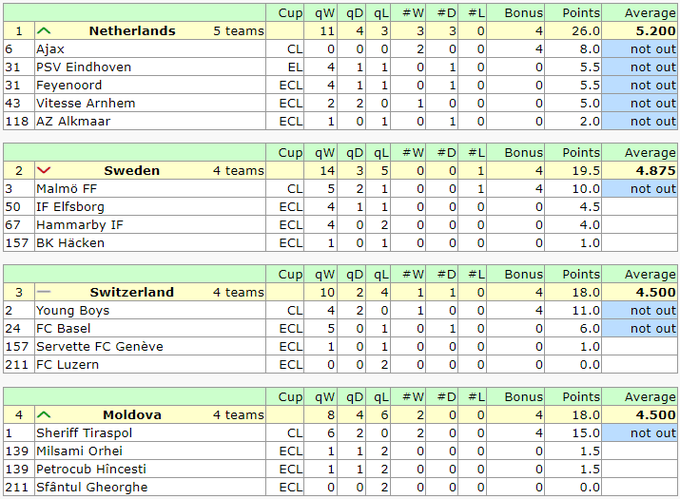Click Sheriff Tiraspol team name
Viewport: 680px width, 499px height.
point(84,433)
